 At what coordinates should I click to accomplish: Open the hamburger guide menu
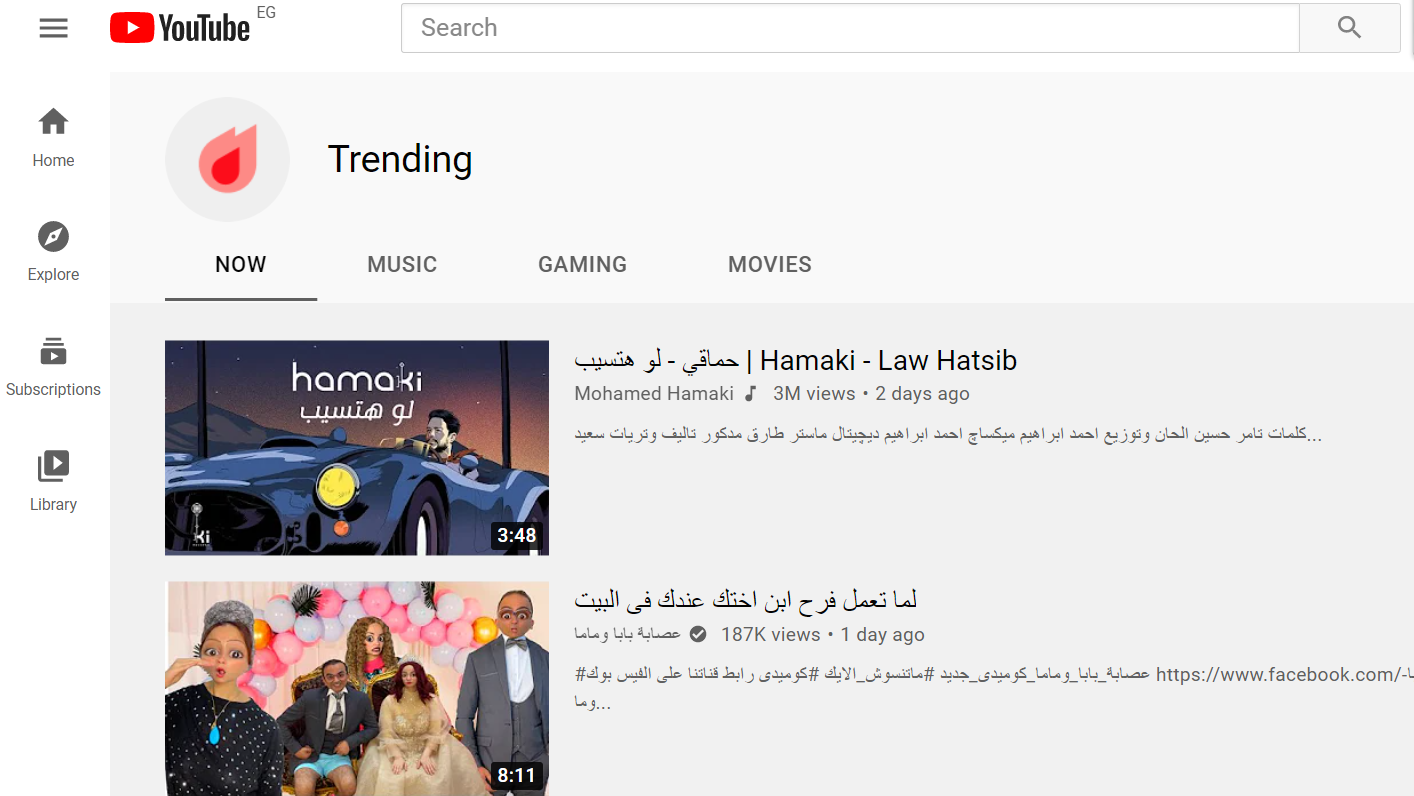pyautogui.click(x=53, y=28)
